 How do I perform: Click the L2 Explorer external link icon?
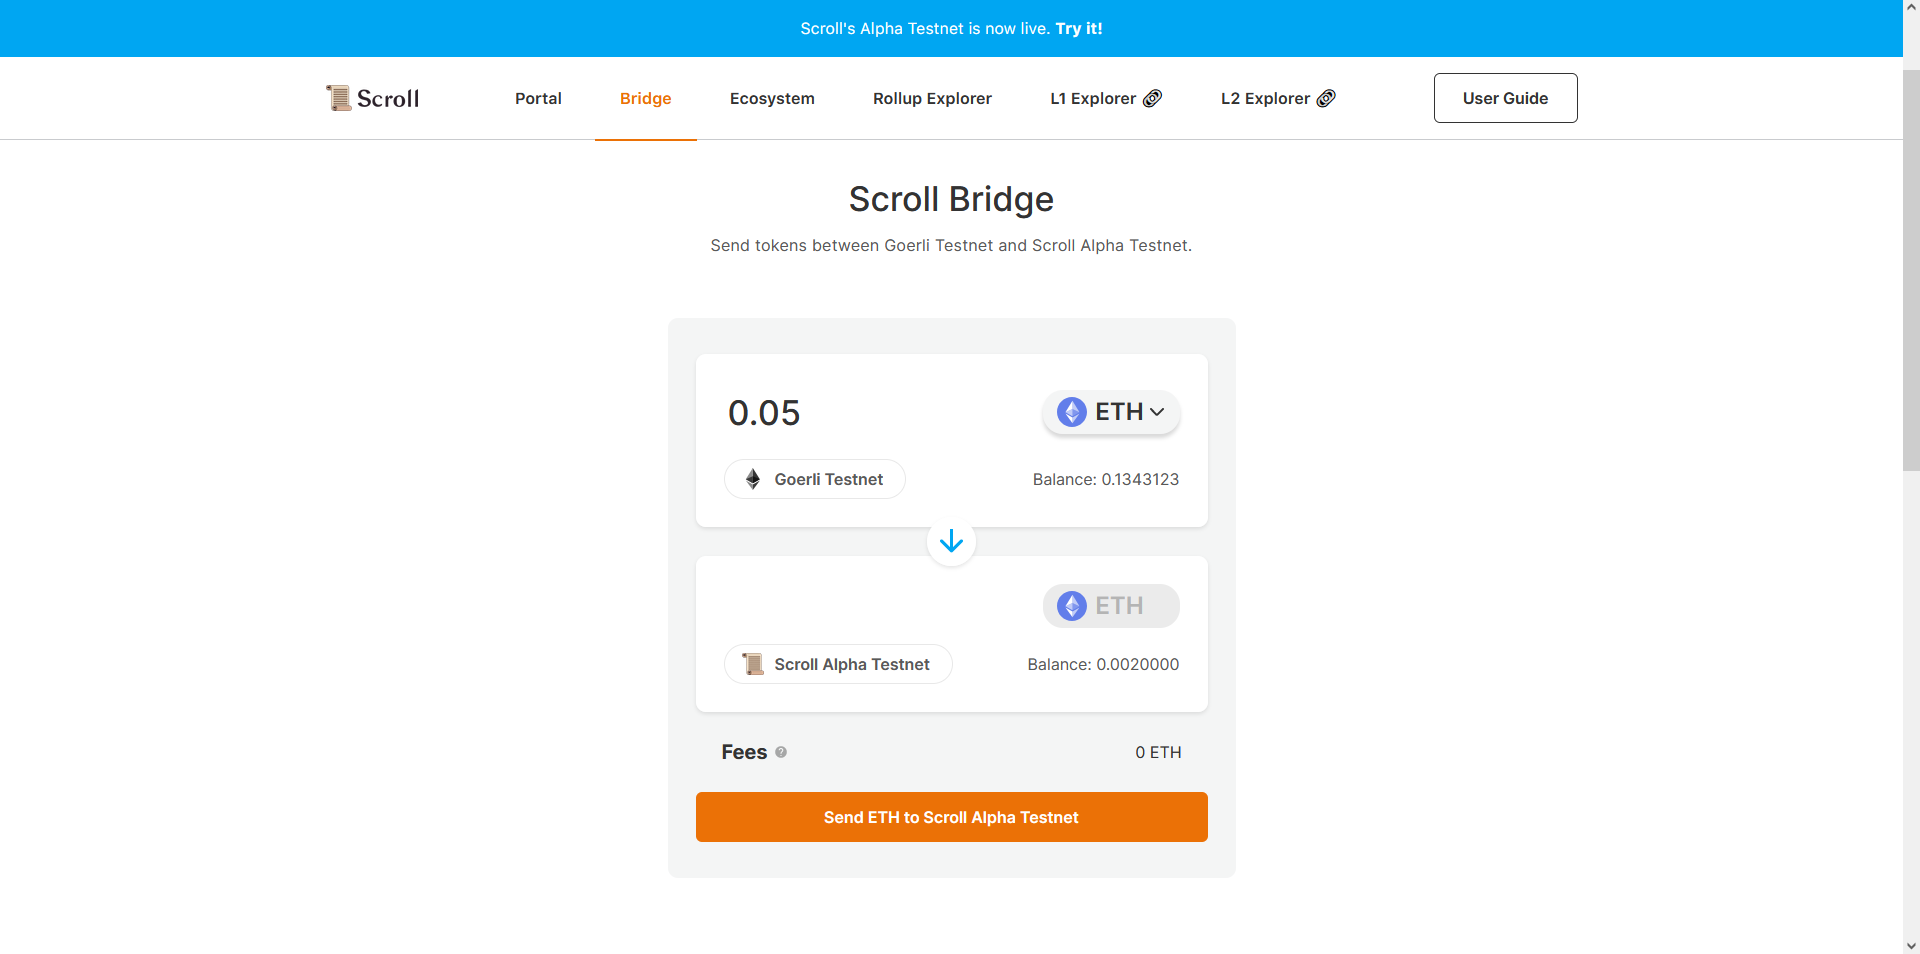coord(1326,98)
